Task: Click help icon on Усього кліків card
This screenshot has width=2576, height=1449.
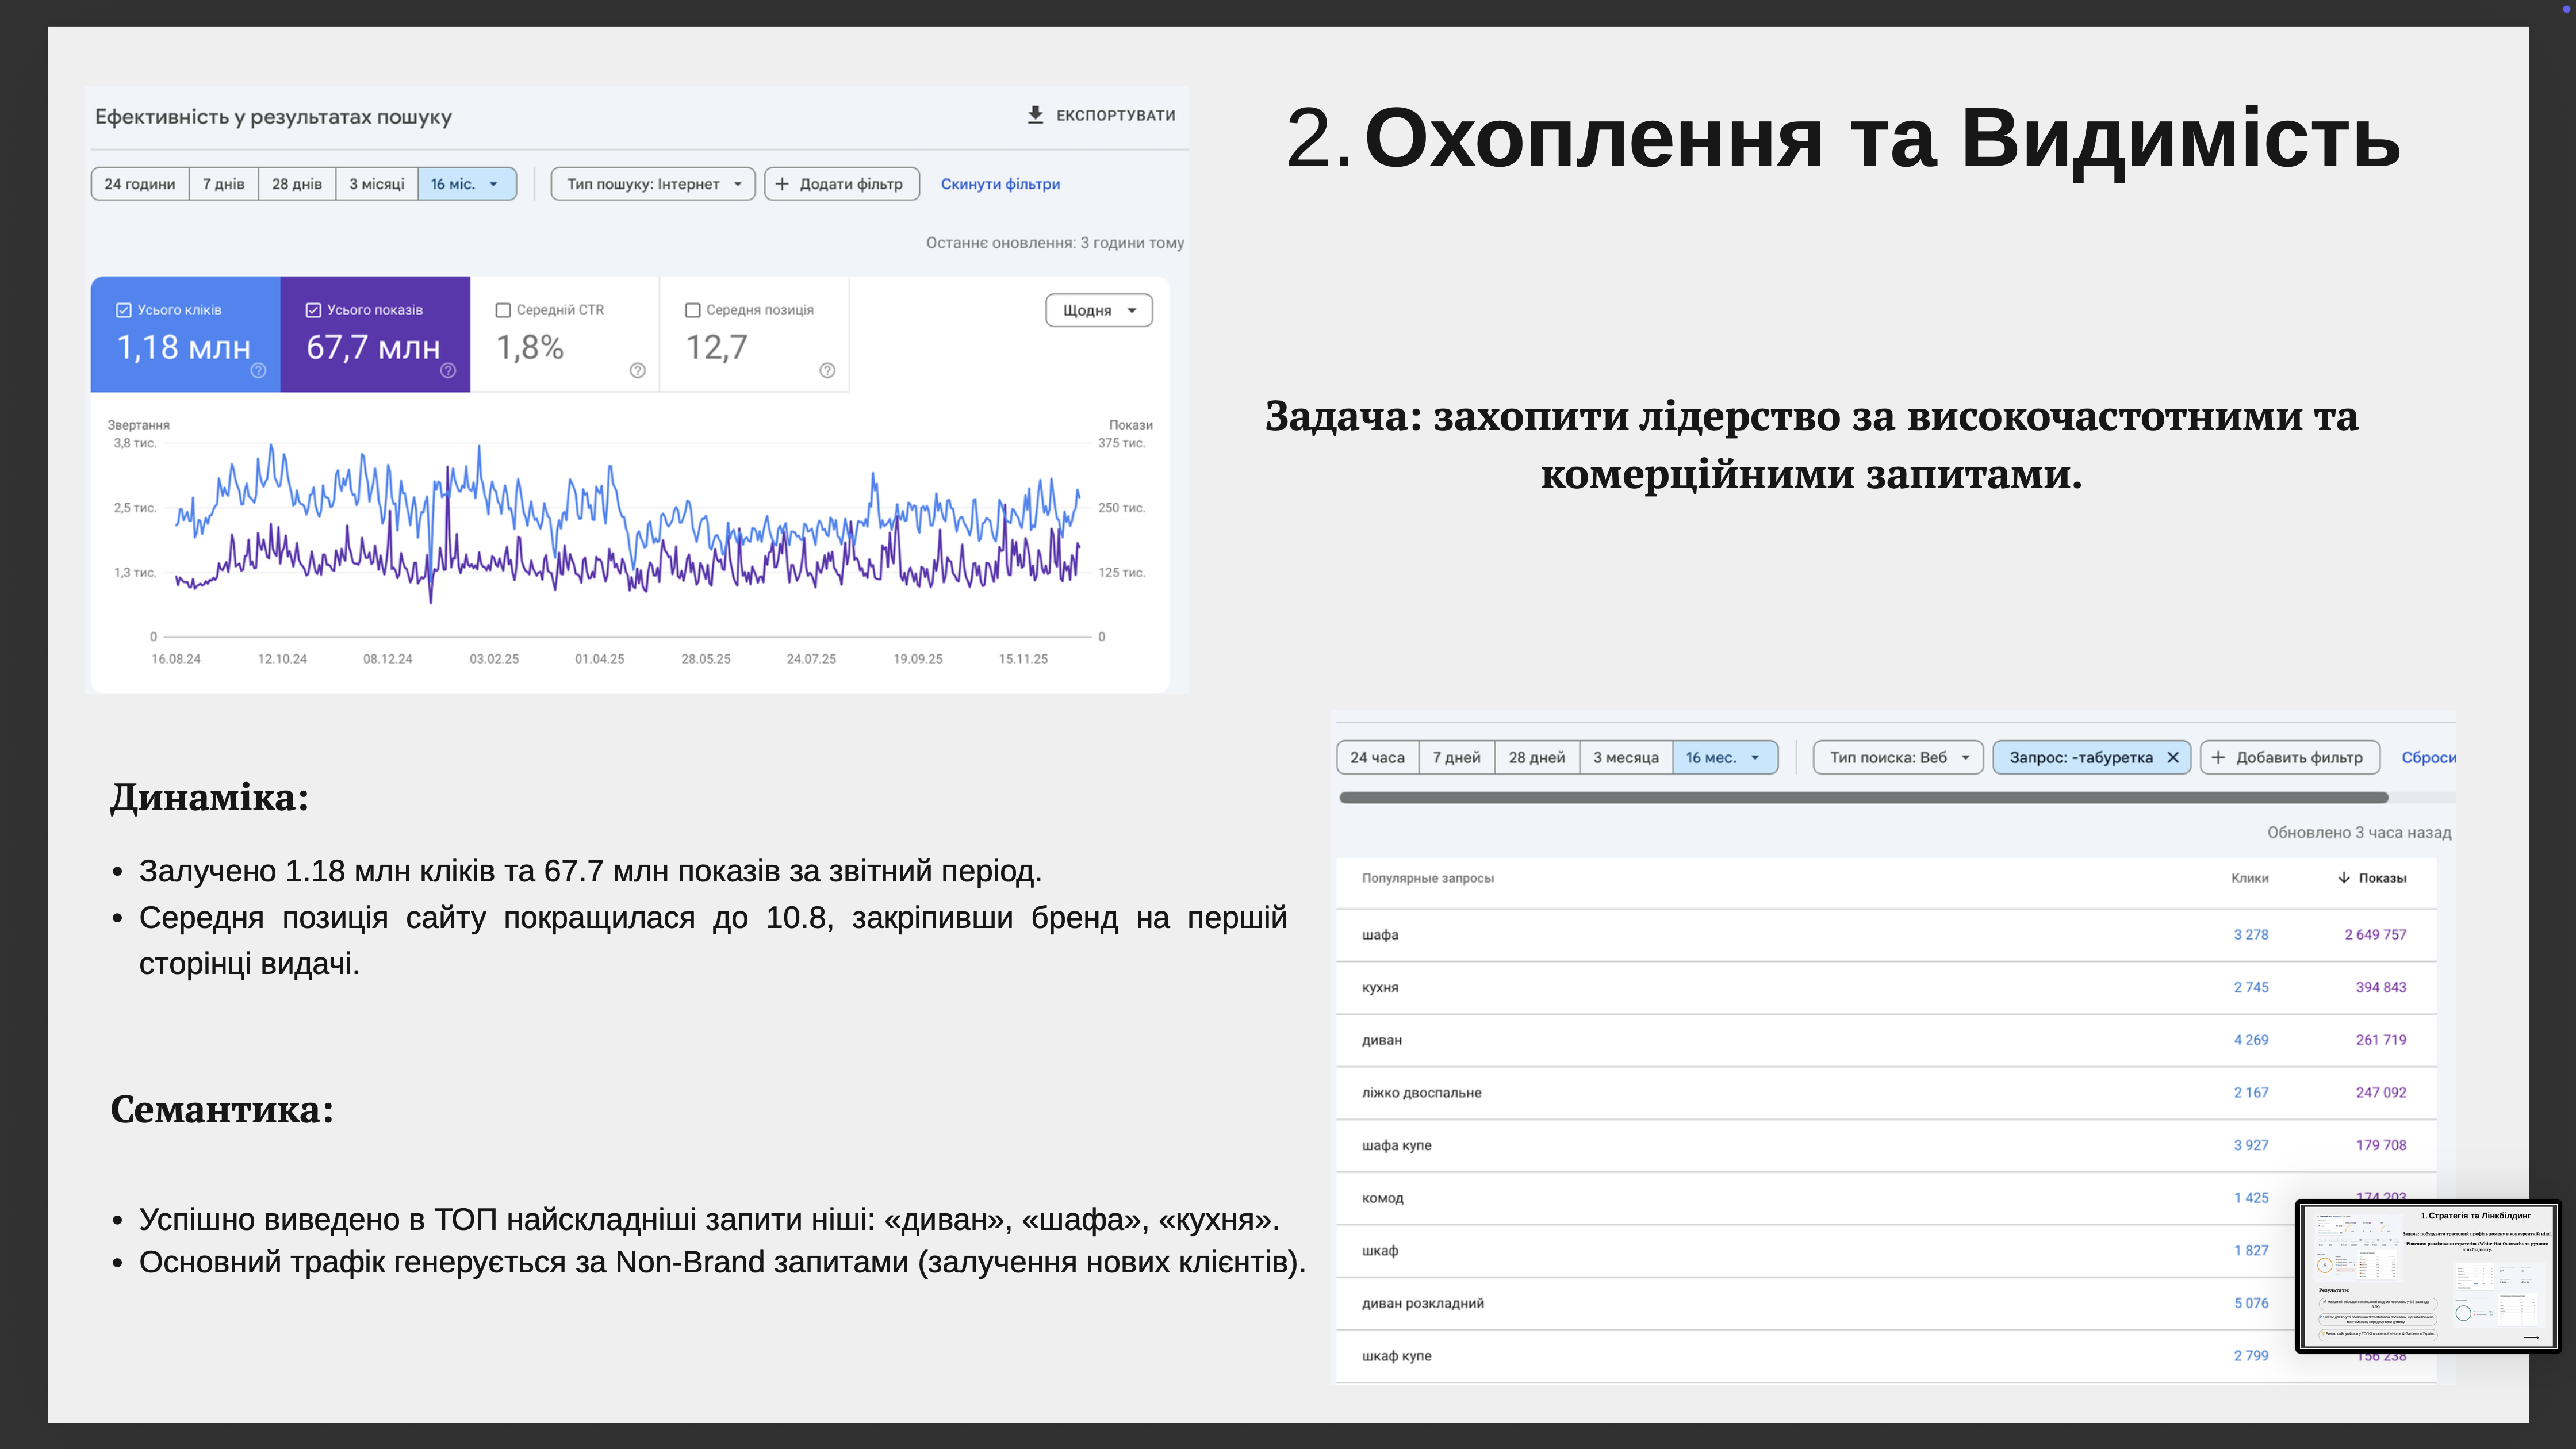Action: pos(258,370)
